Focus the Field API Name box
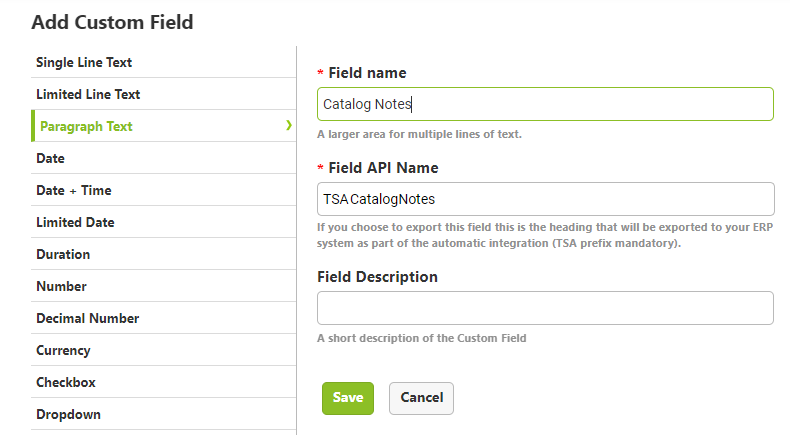Screen dimensions: 790x435 pyautogui.click(x=546, y=199)
